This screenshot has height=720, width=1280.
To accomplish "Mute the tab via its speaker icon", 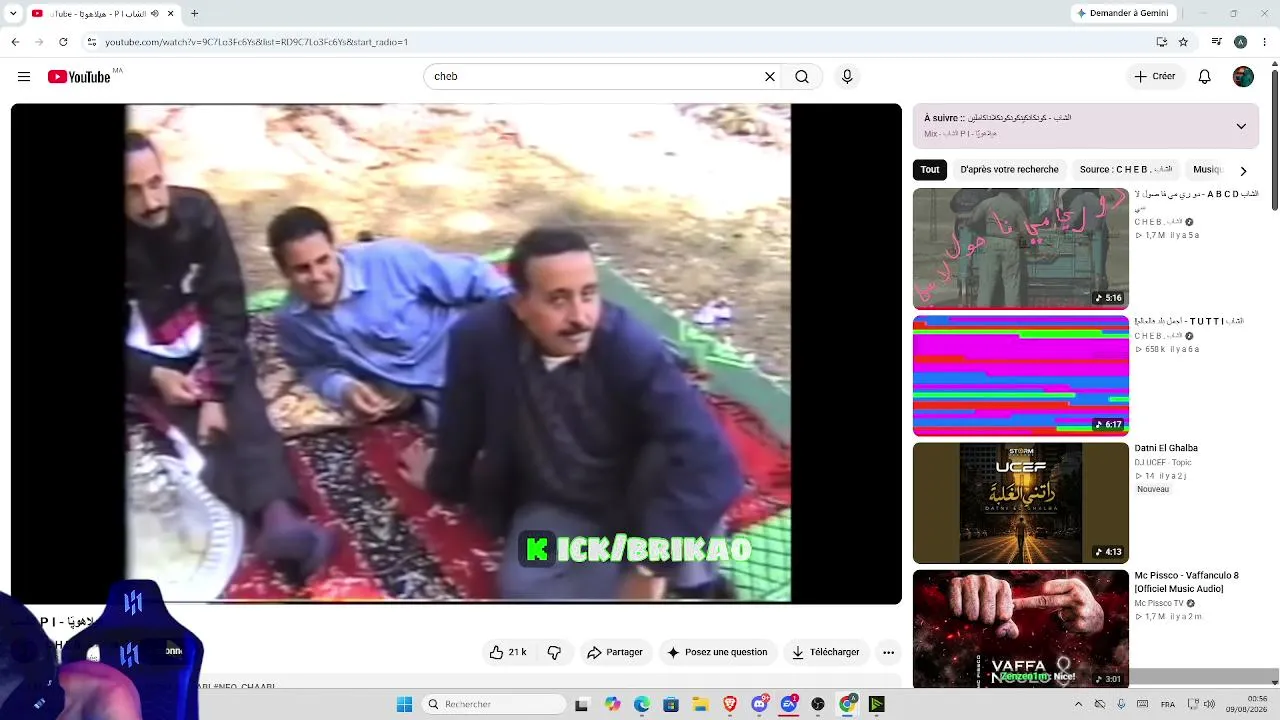I will 153,14.
